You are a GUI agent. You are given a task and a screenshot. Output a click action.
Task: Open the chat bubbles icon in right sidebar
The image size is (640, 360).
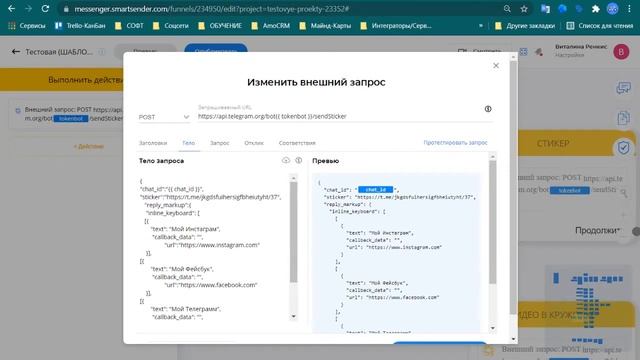[x=623, y=88]
